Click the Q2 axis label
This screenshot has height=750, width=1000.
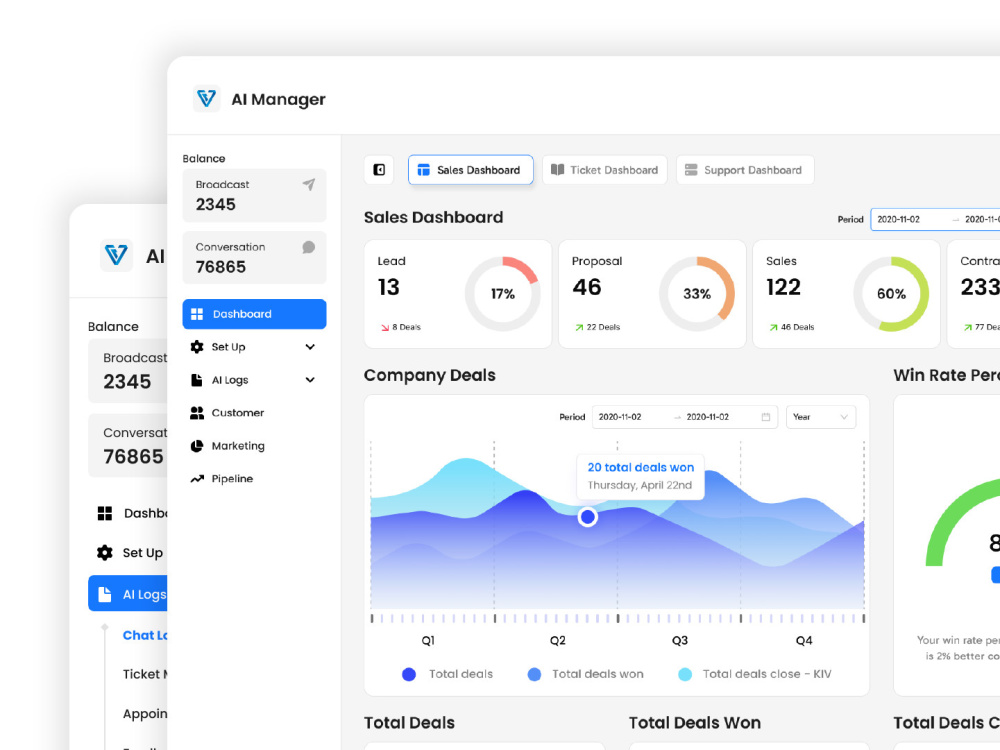click(557, 640)
